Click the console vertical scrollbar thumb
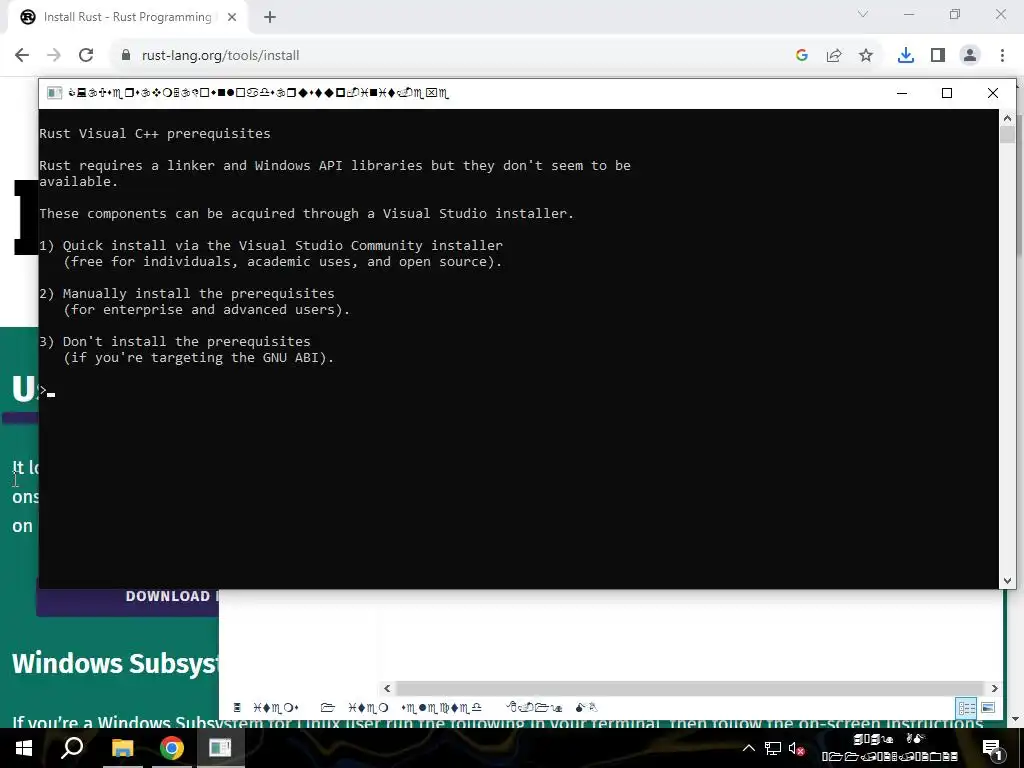This screenshot has width=1024, height=768. [x=1007, y=135]
